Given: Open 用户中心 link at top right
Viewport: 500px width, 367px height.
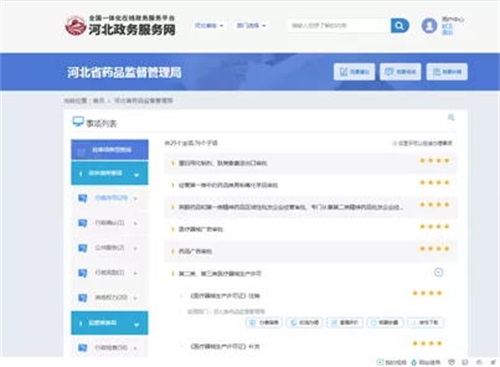Looking at the screenshot, I should 453,19.
